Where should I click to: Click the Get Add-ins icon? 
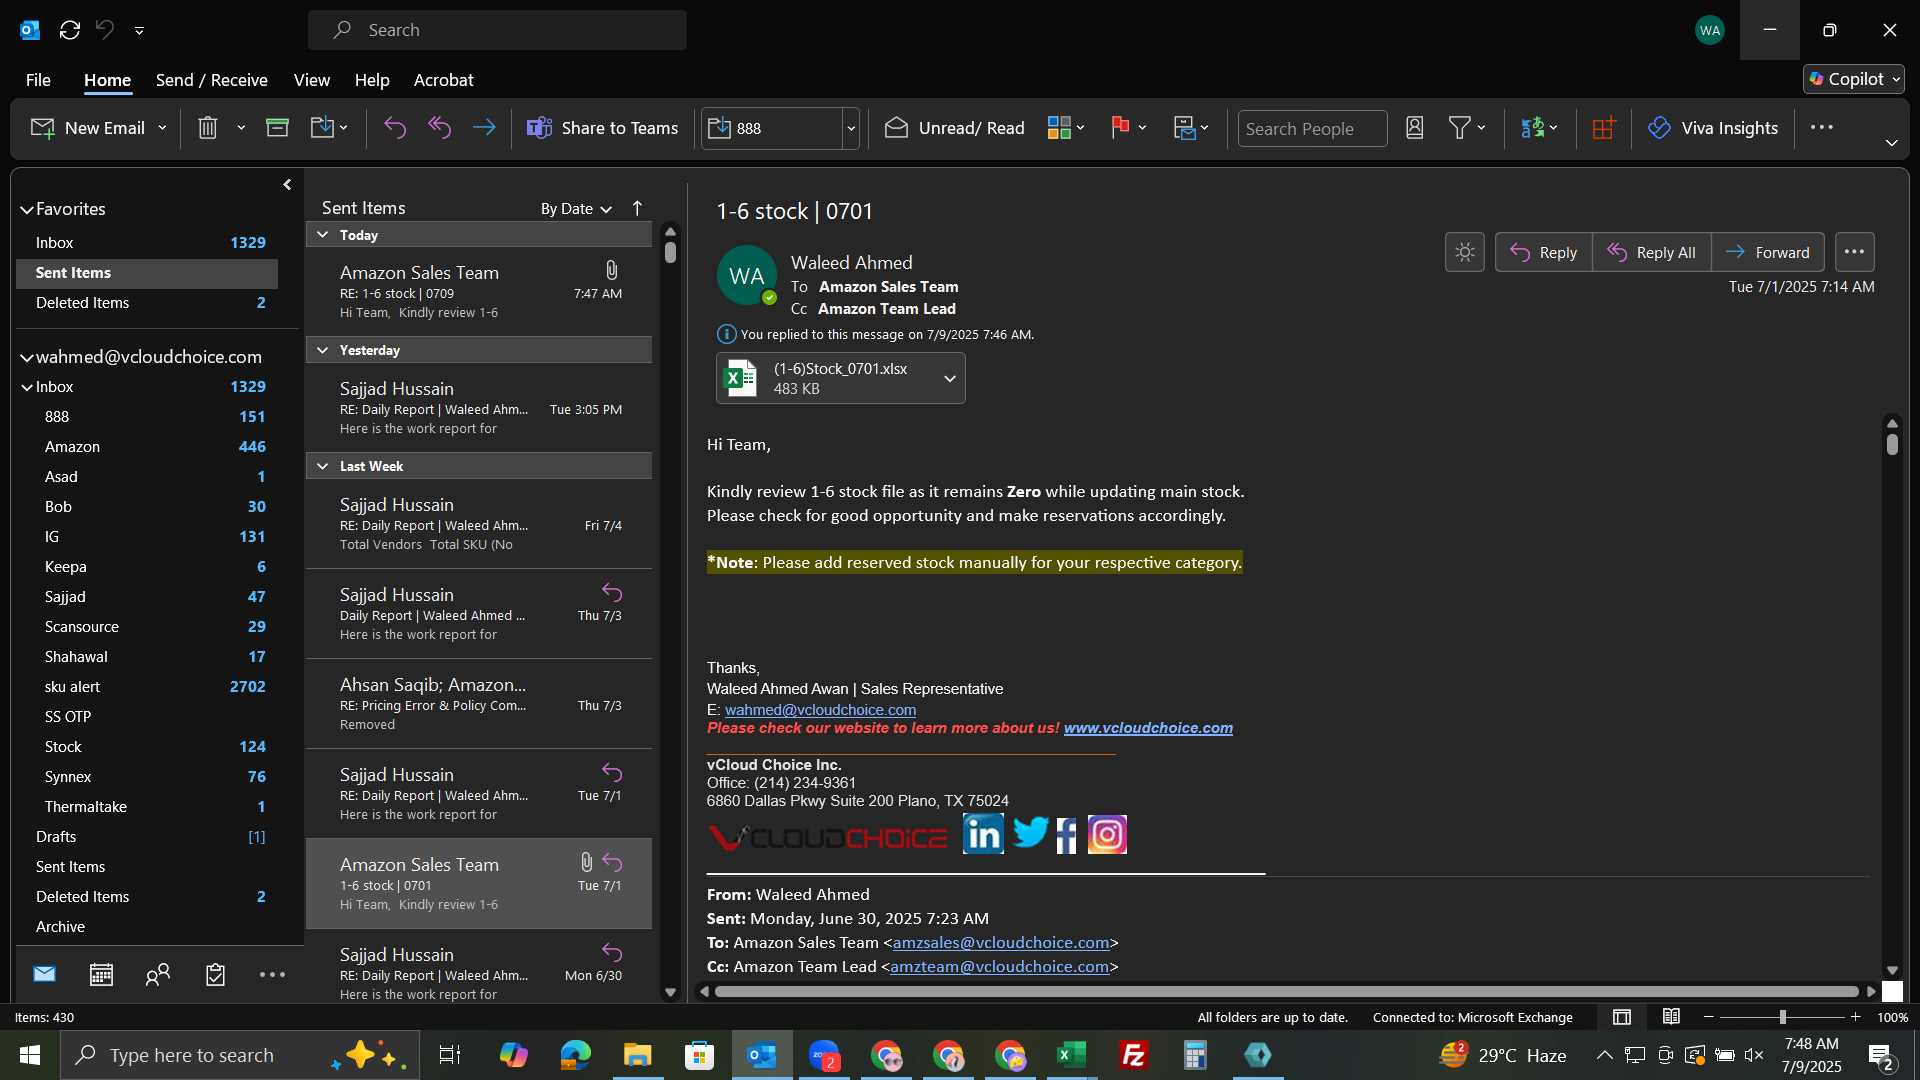point(1604,128)
